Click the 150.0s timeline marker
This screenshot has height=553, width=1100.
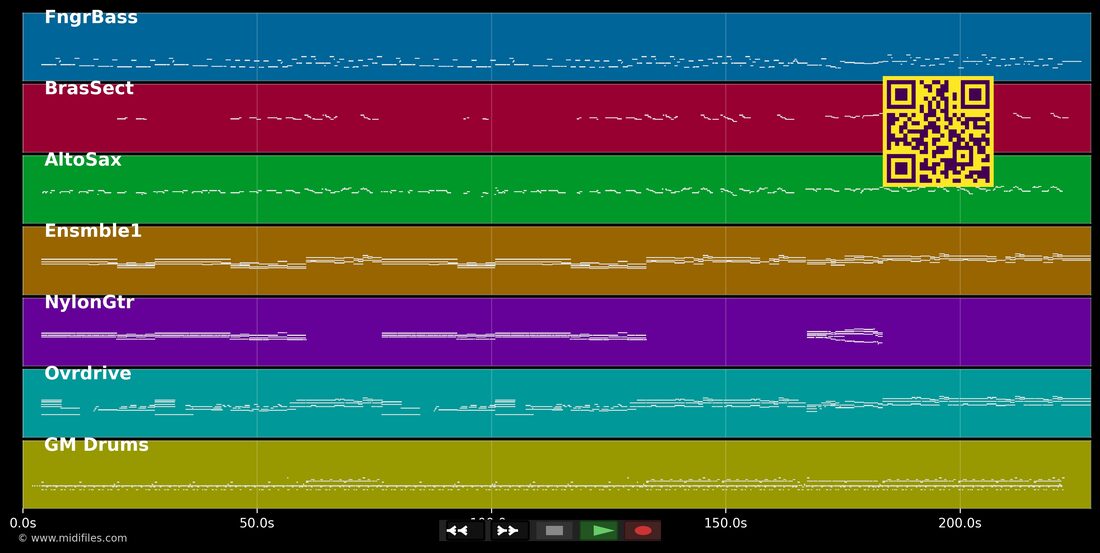coord(725,523)
